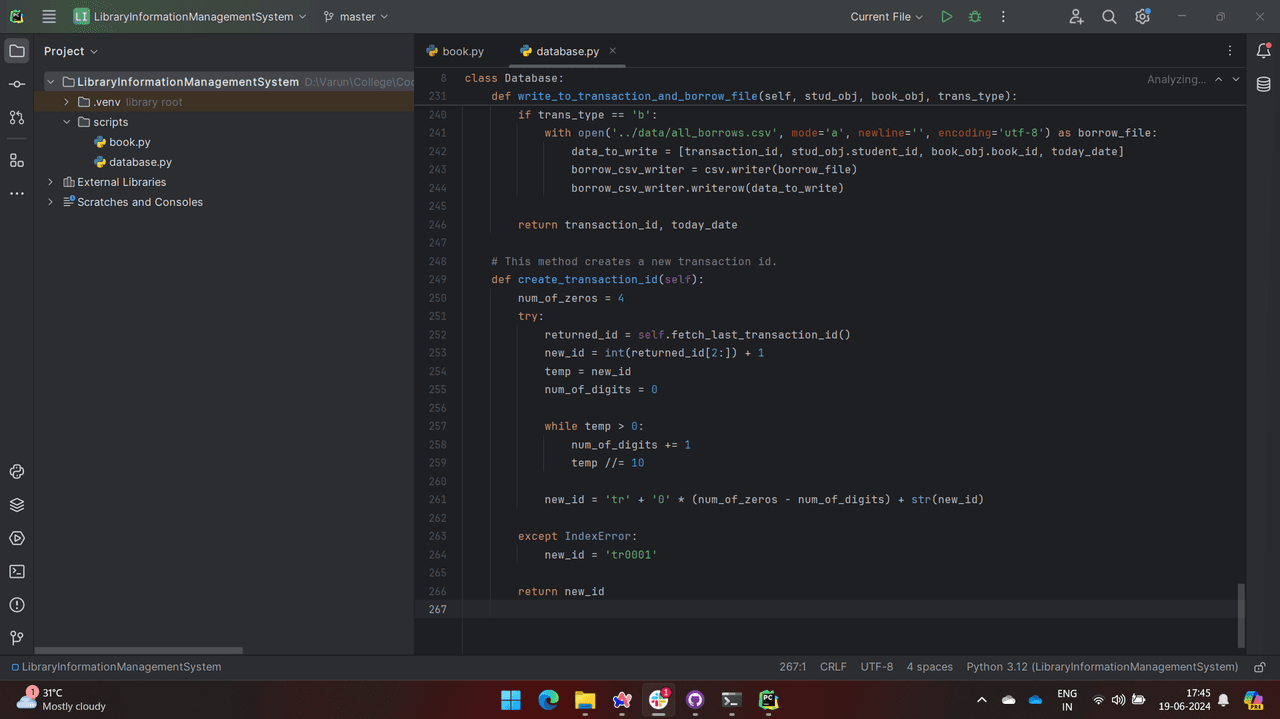Open the Database tool window
Image resolution: width=1280 pixels, height=719 pixels.
(x=1263, y=84)
